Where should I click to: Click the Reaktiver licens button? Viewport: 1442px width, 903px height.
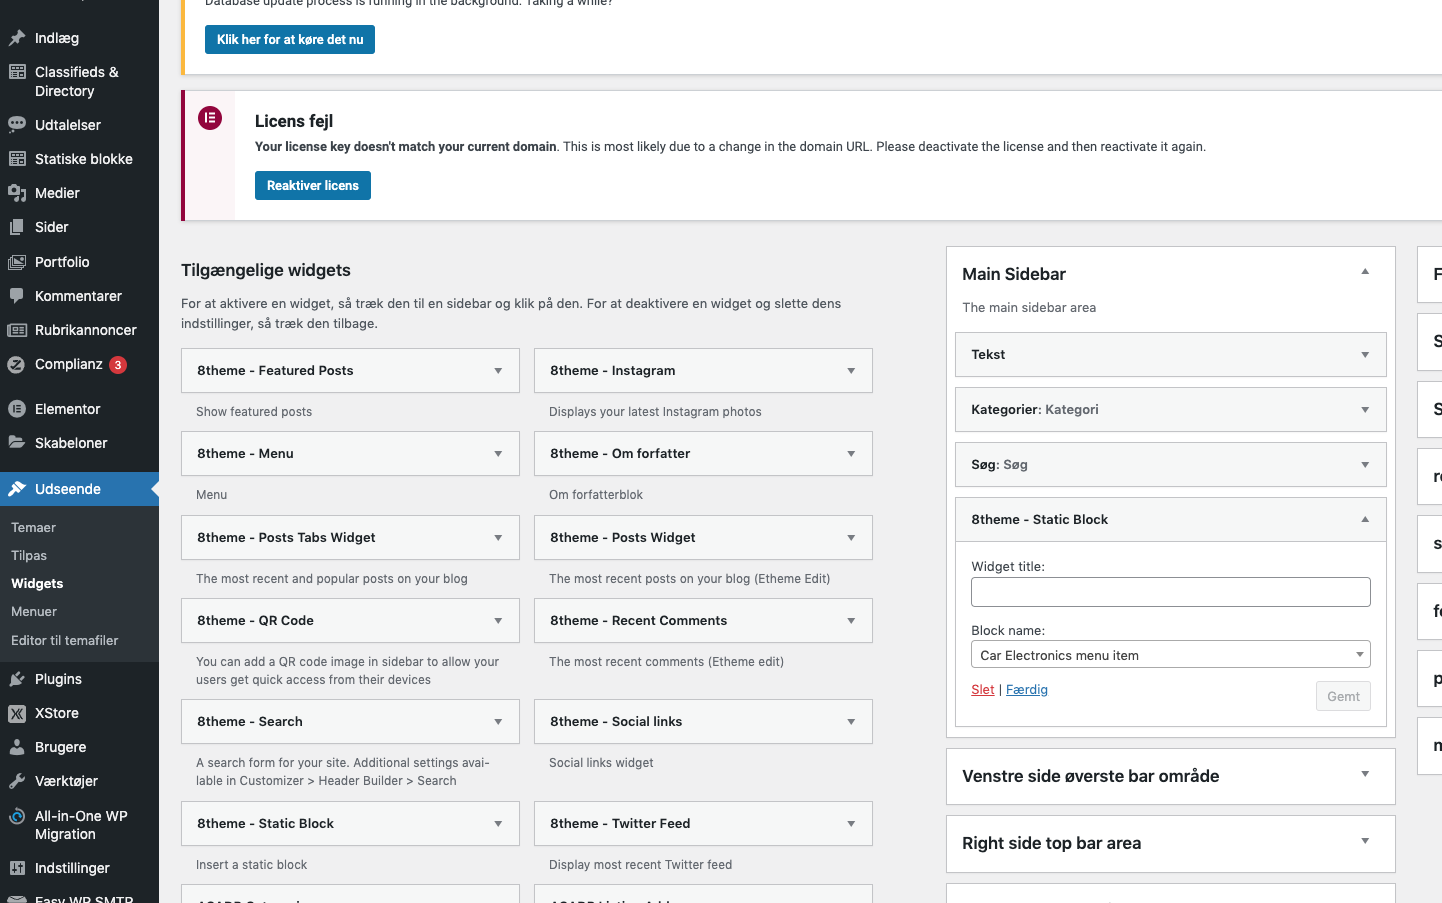point(312,186)
